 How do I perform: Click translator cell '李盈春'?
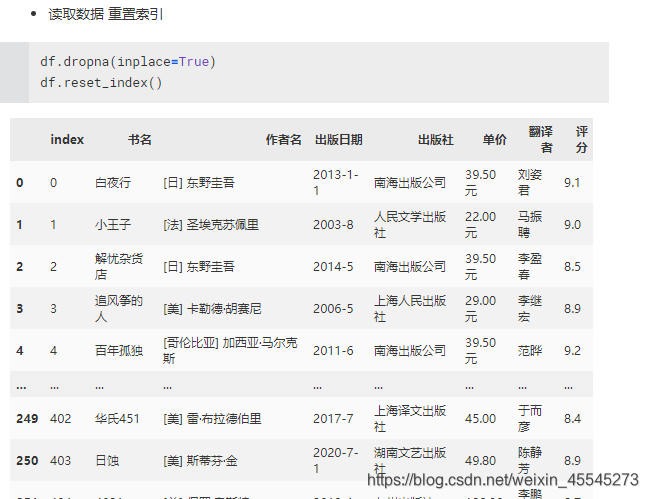coord(530,266)
